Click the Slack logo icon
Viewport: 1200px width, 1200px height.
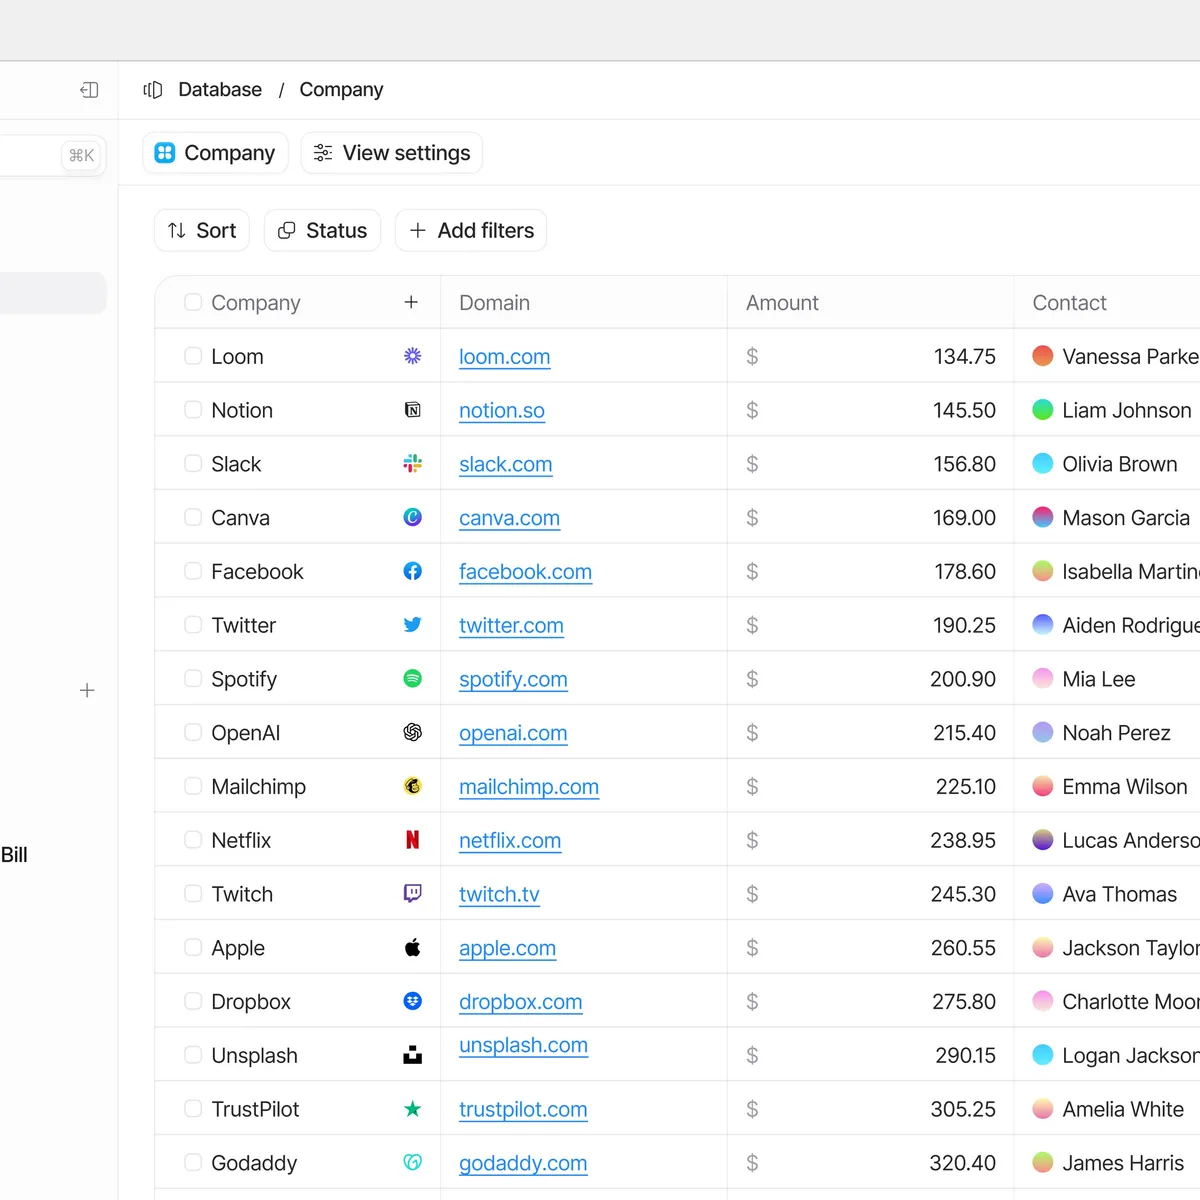(412, 464)
